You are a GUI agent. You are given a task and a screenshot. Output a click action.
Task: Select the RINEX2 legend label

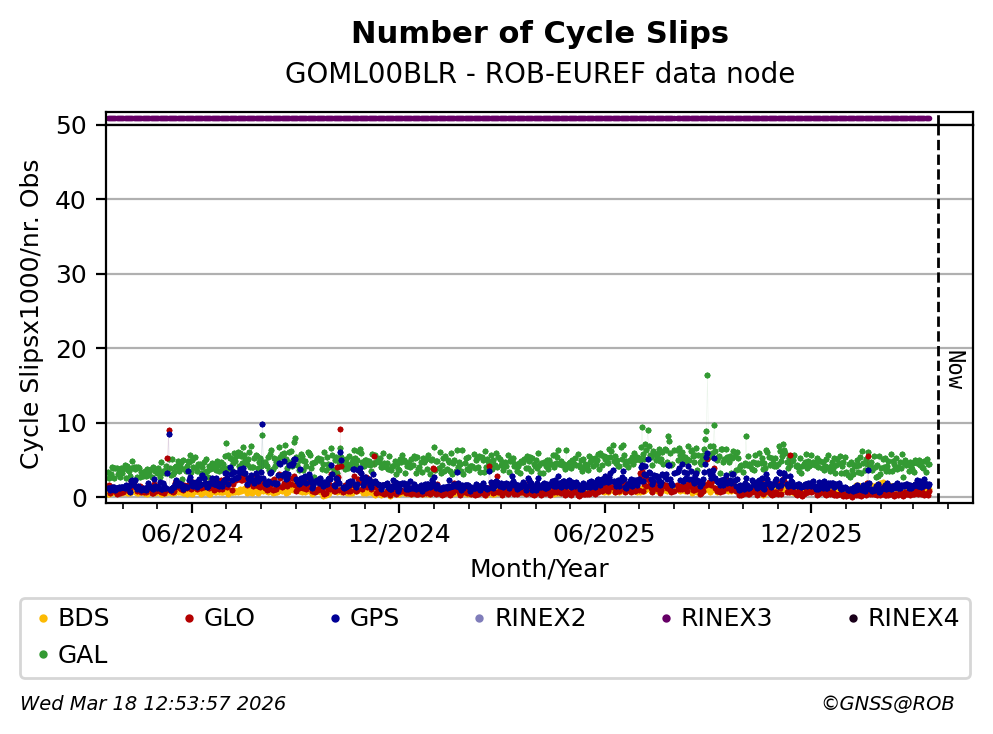click(540, 618)
